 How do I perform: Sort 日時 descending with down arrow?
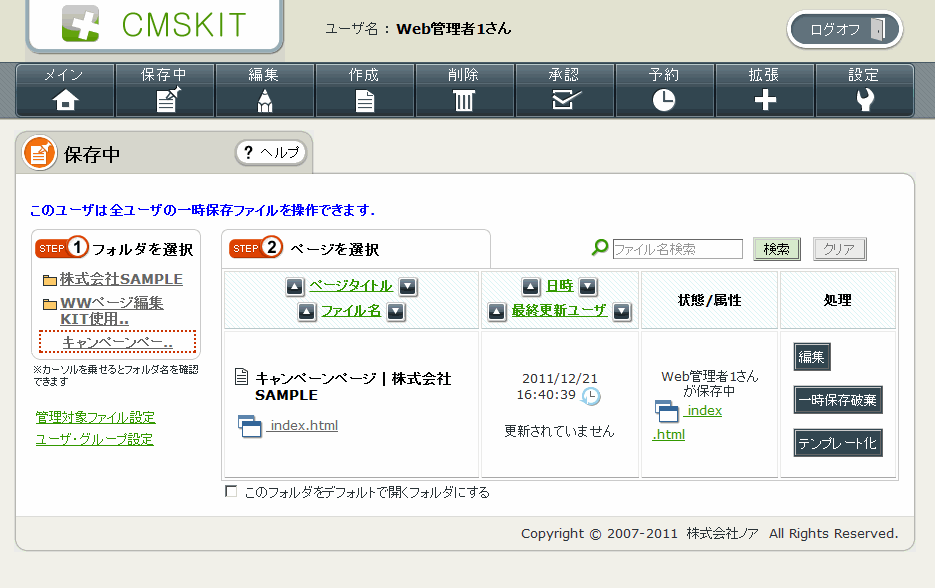point(588,287)
